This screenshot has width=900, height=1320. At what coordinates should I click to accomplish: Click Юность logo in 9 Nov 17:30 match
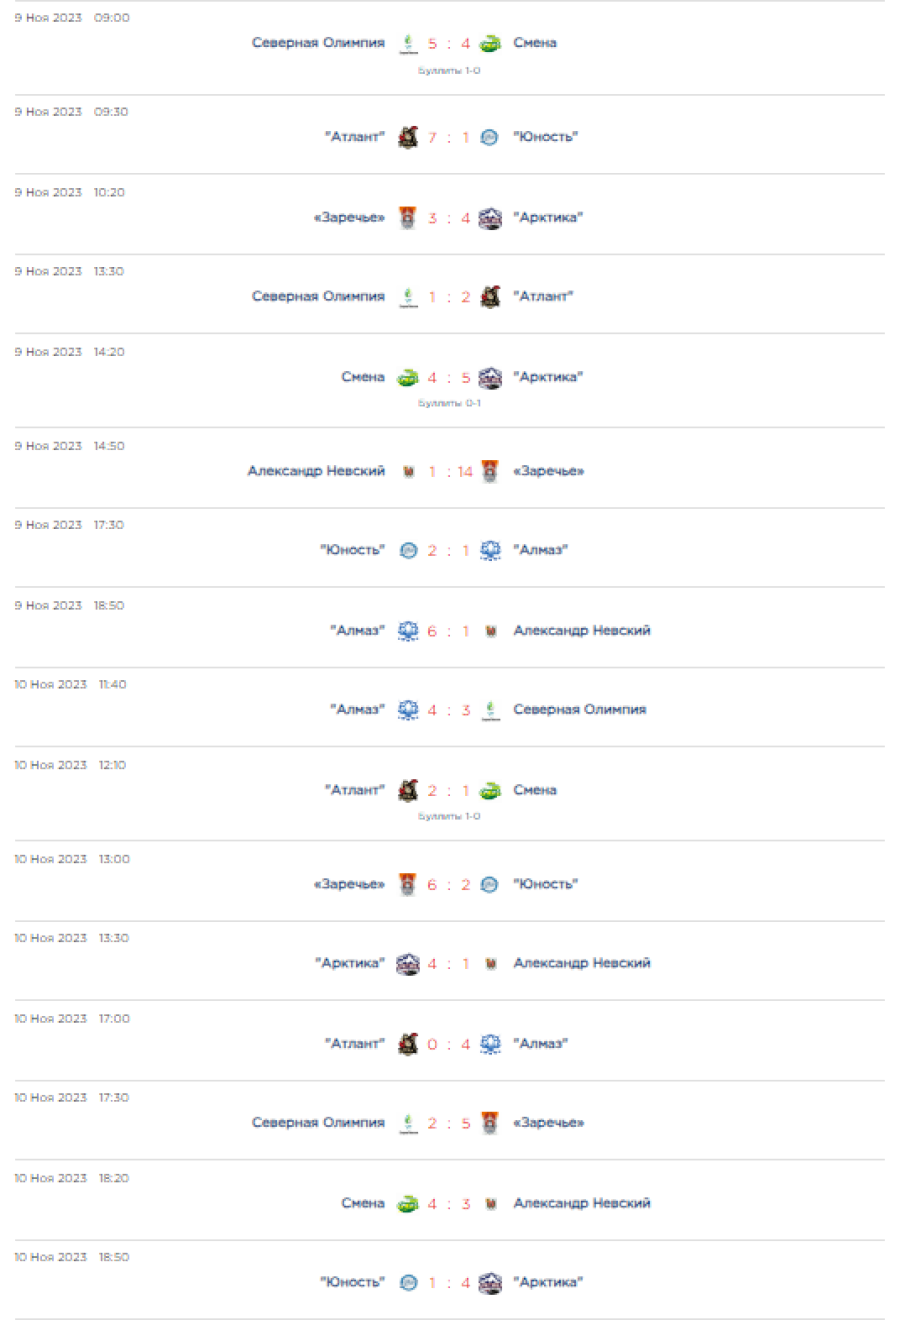point(408,550)
